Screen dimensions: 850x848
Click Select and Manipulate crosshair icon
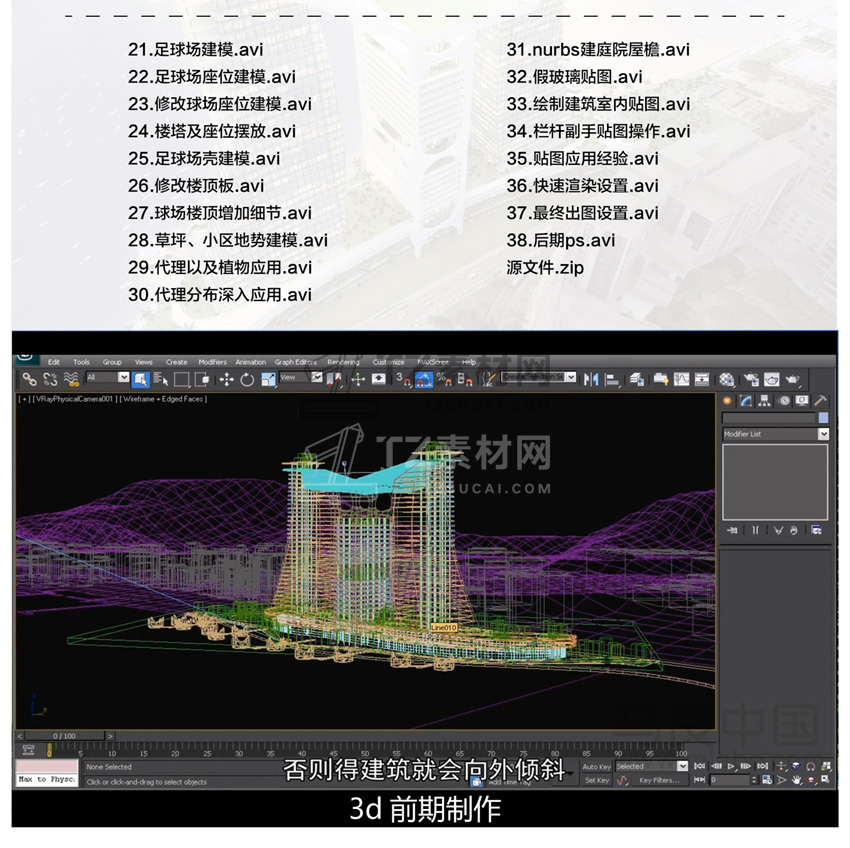358,380
